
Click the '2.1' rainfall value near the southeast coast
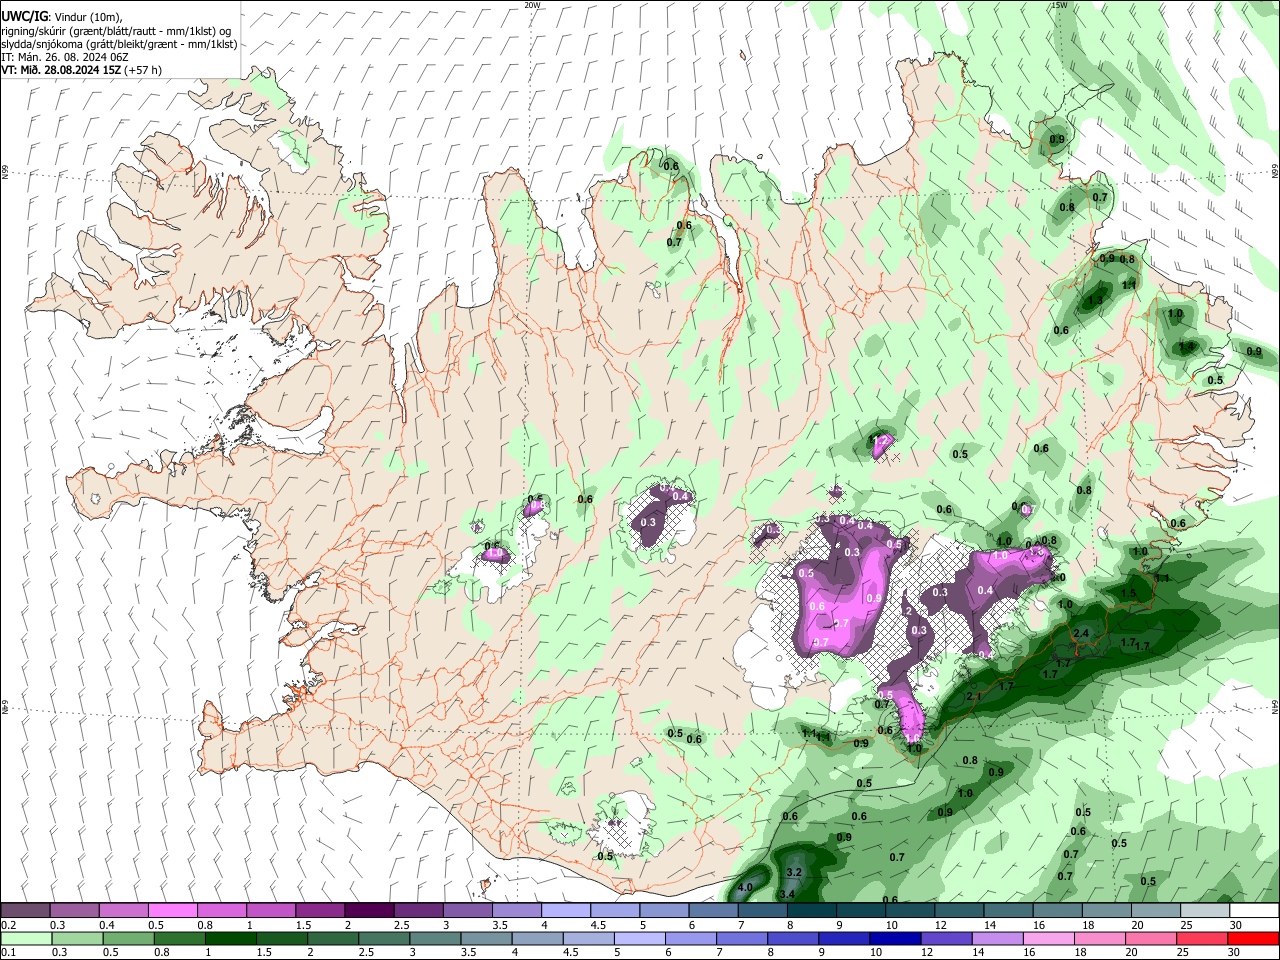click(975, 696)
